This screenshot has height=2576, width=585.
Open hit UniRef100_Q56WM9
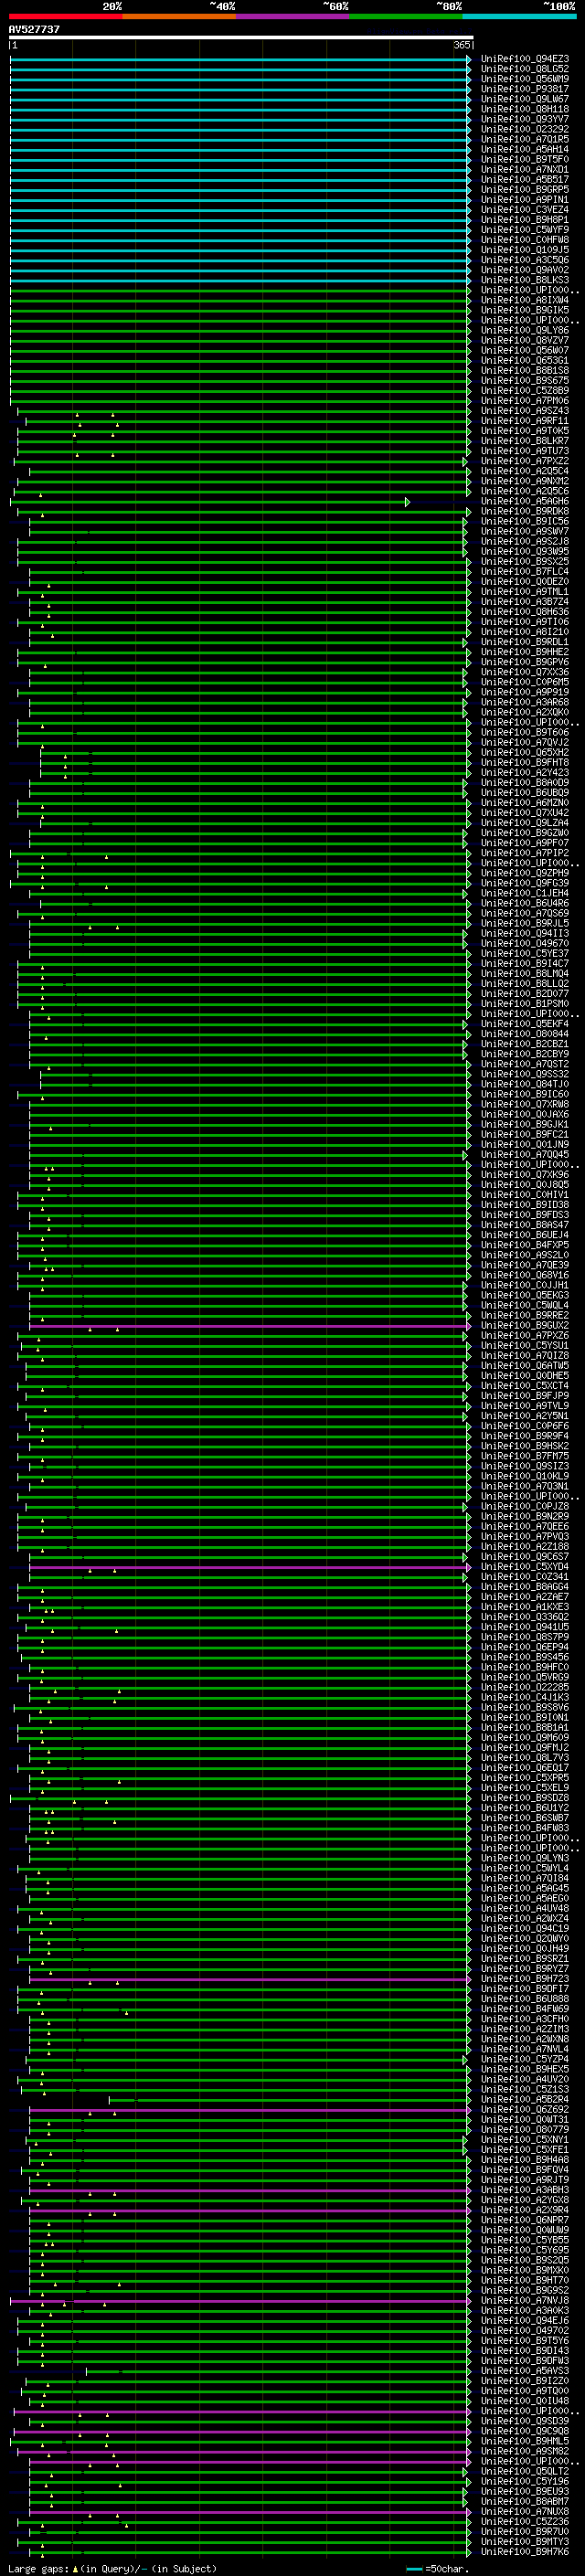(525, 79)
